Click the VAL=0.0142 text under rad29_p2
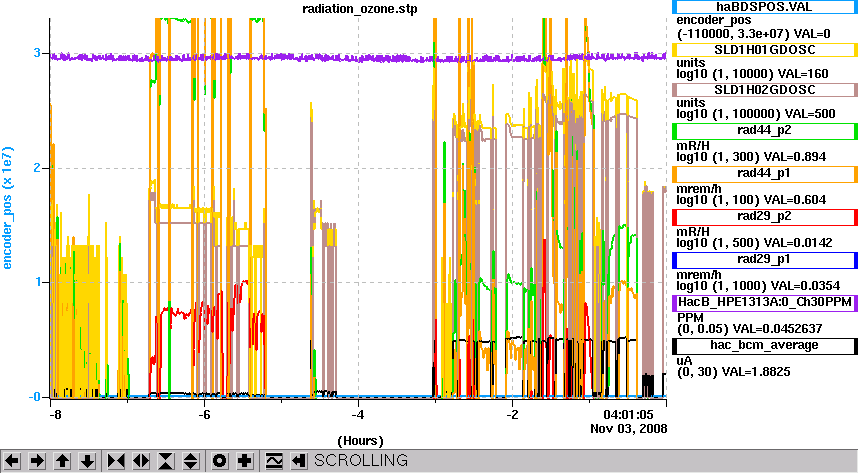Viewport: 858px width, 473px height. pyautogui.click(x=755, y=243)
